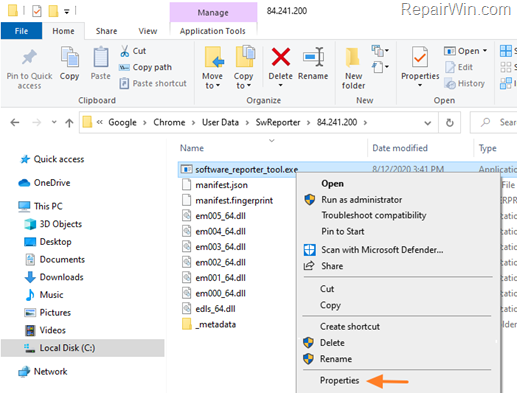517x393 pixels.
Task: Switch to the View tab
Action: click(148, 31)
